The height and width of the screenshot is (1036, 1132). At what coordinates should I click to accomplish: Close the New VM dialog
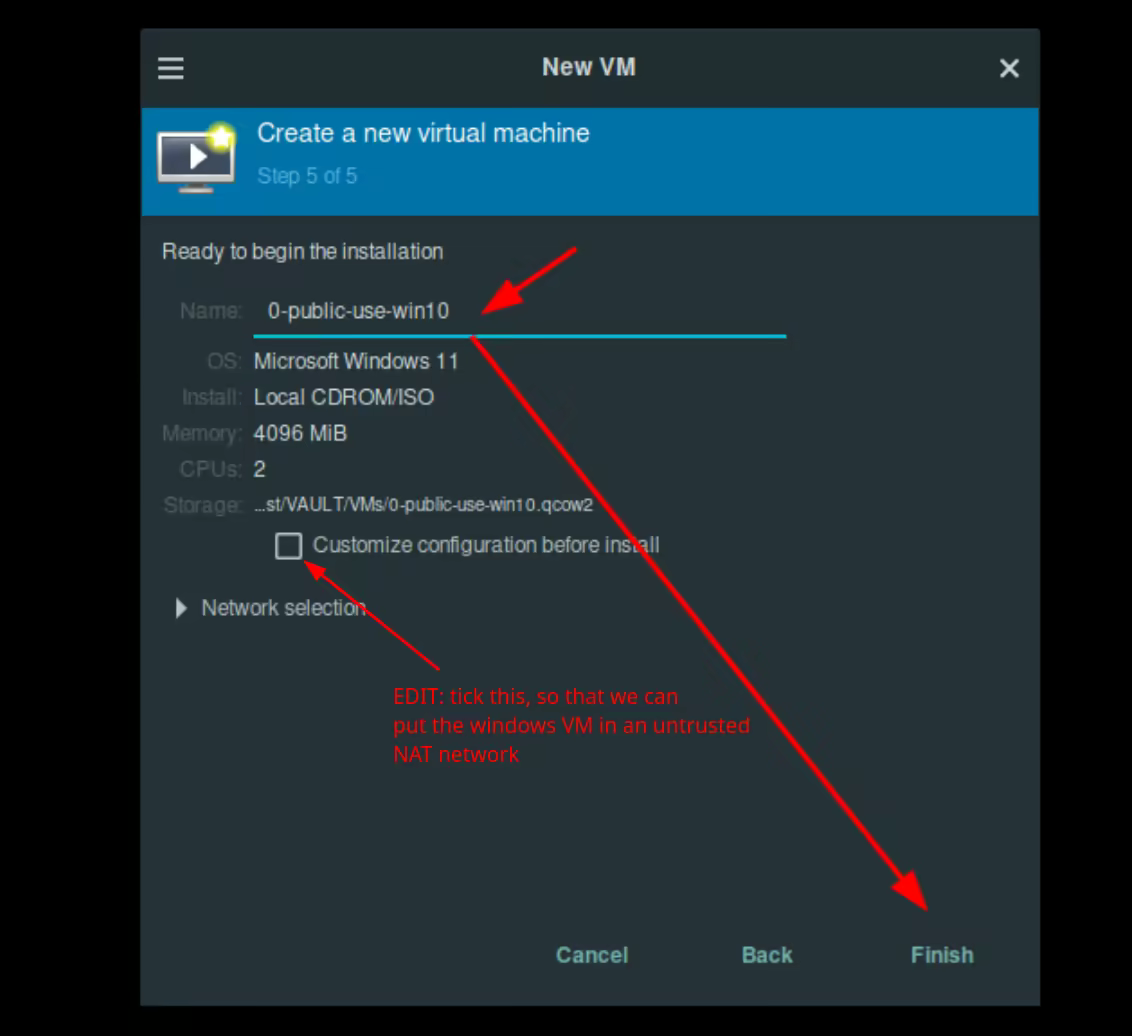(x=1009, y=68)
